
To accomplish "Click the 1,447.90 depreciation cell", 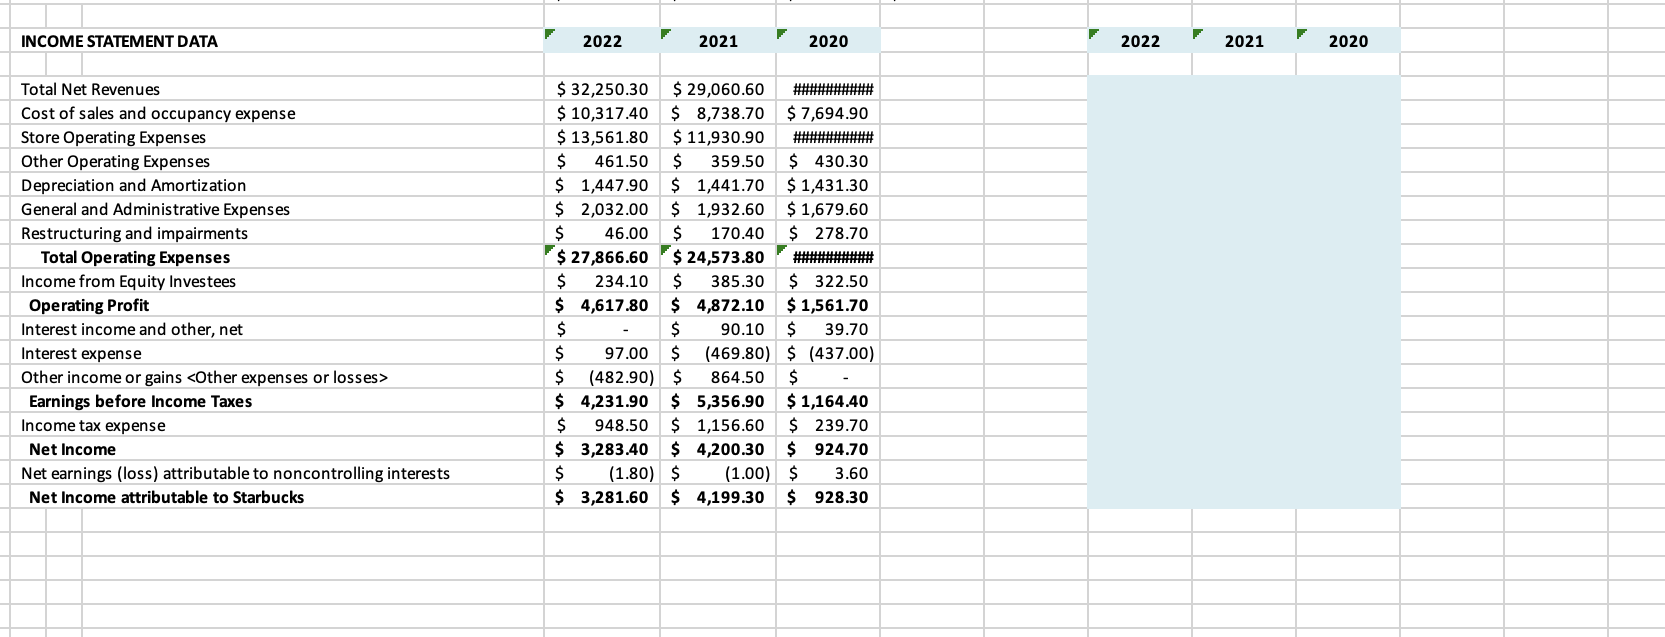I will coord(602,185).
